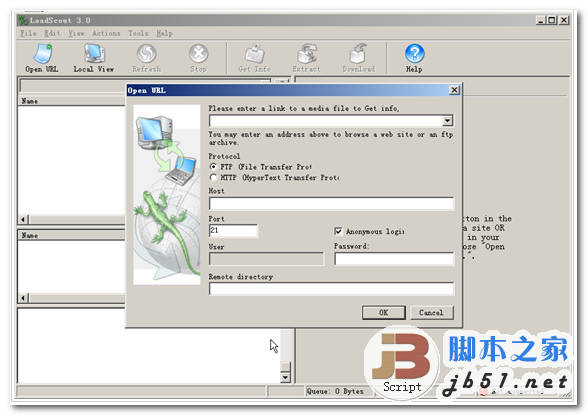Open the View menu
The width and height of the screenshot is (588, 416).
[76, 33]
